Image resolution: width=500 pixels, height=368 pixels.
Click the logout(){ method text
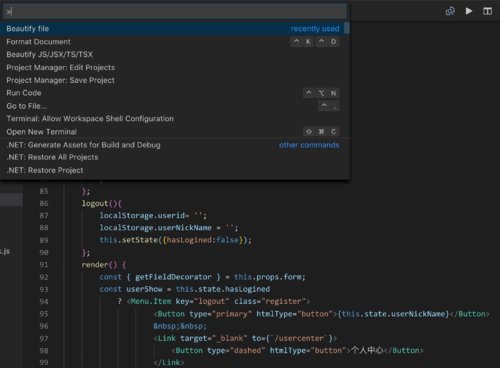click(x=102, y=203)
